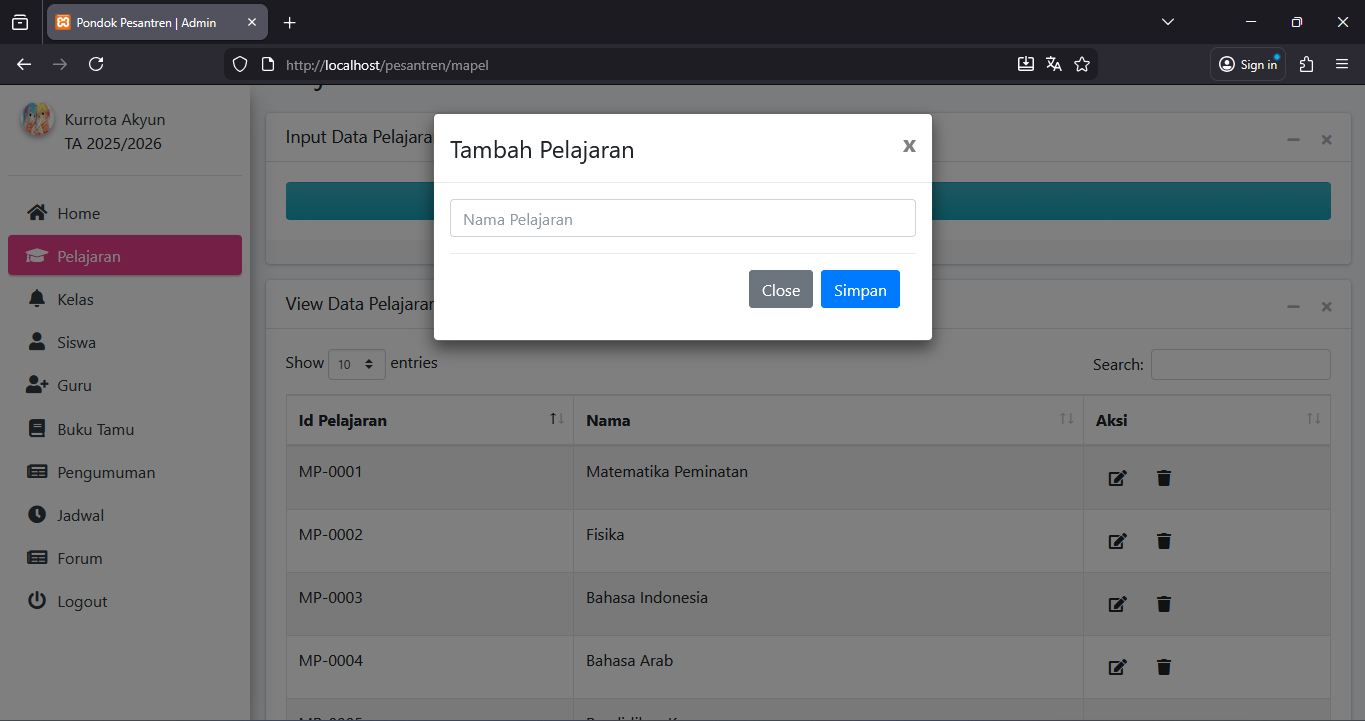
Task: Click the table Search box
Action: [1240, 364]
